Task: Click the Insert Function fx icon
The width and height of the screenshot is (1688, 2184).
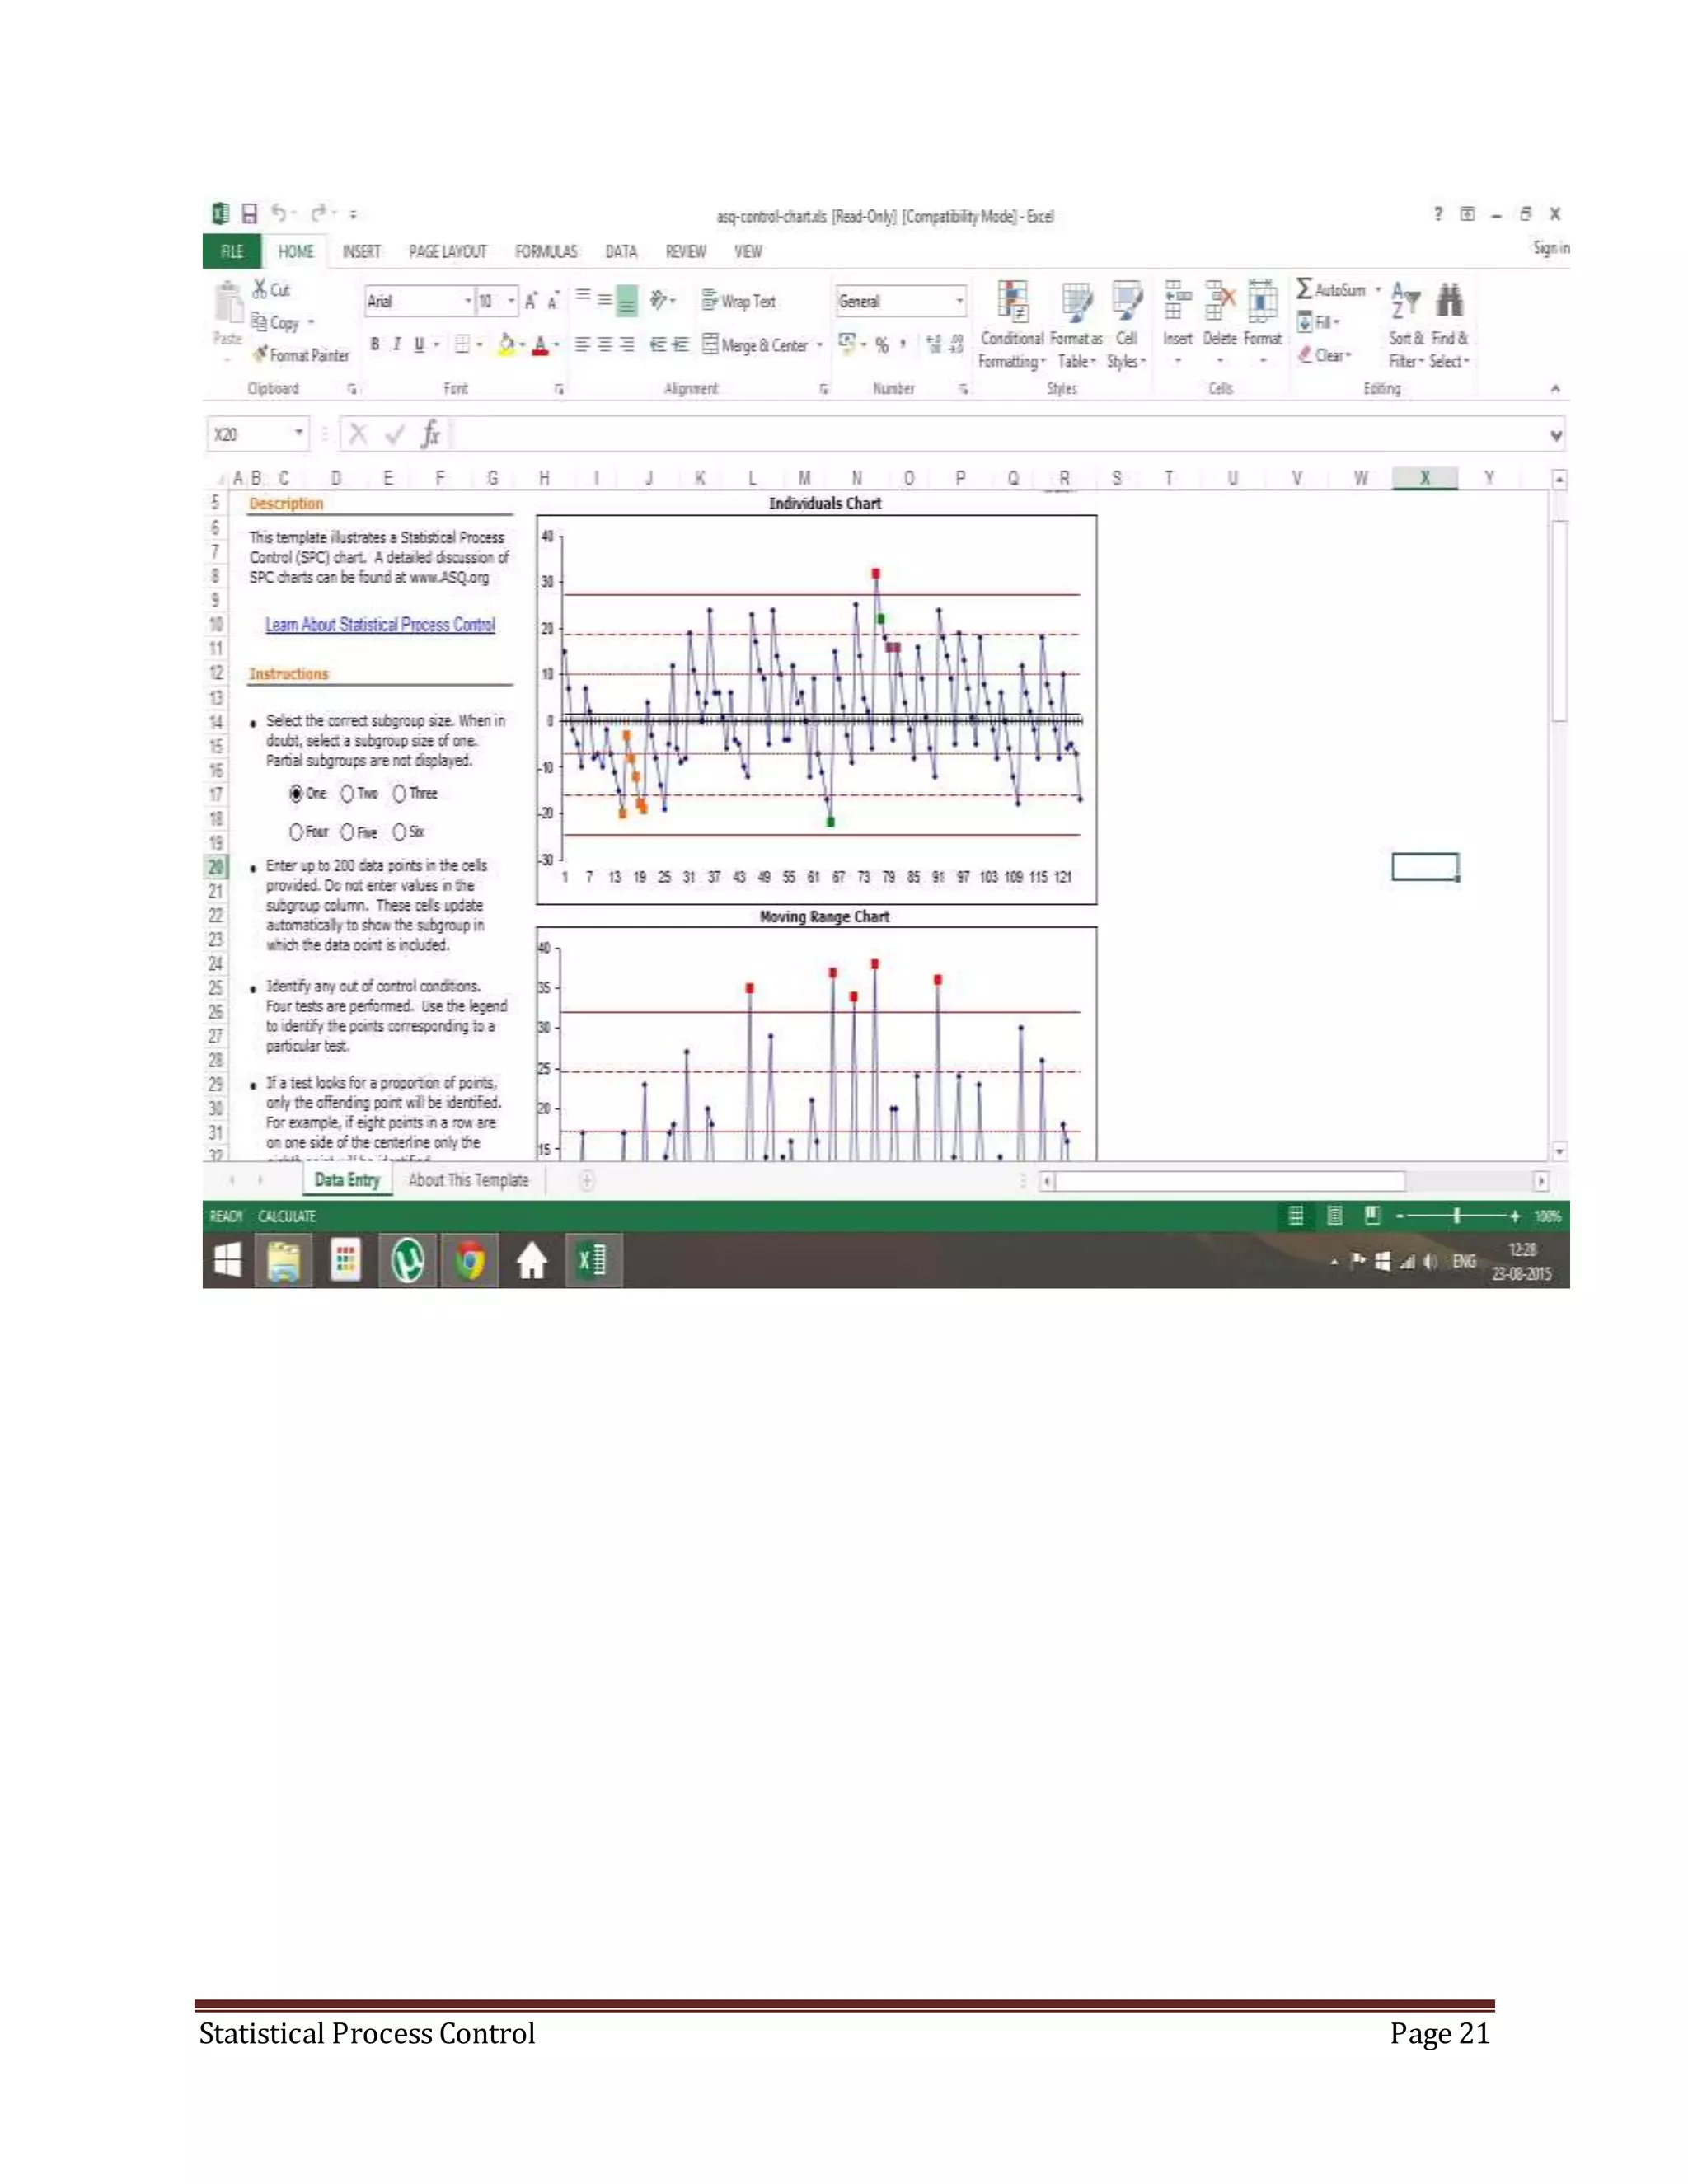Action: click(x=430, y=434)
